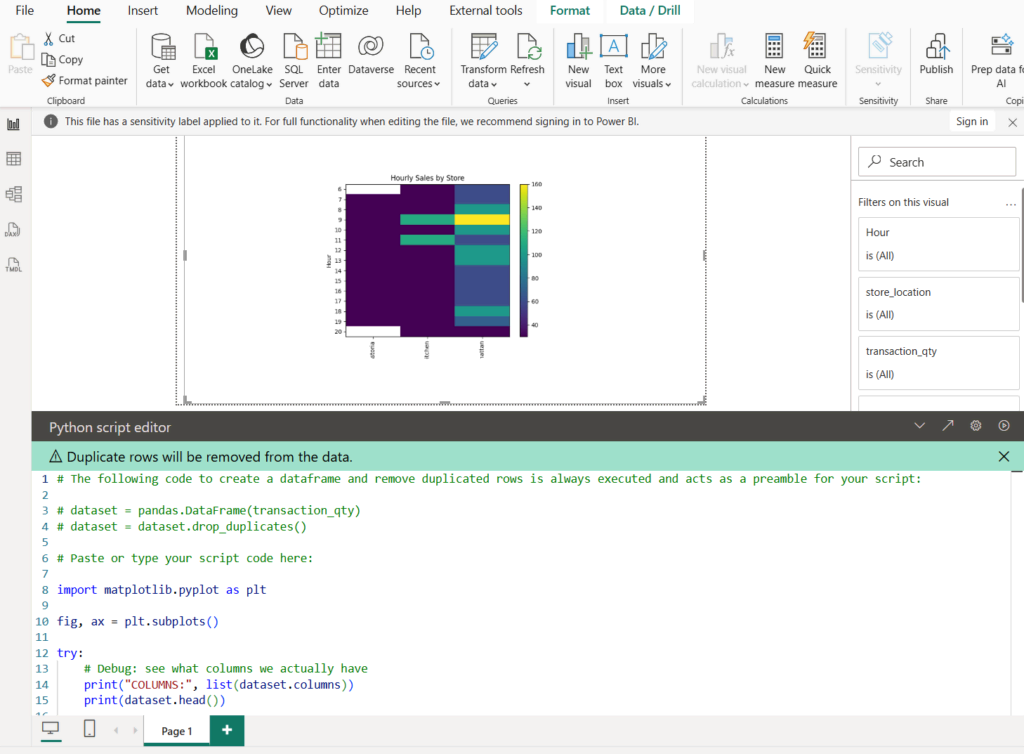This screenshot has width=1024, height=754.
Task: Click New measure in the Calculations group
Action: (773, 60)
